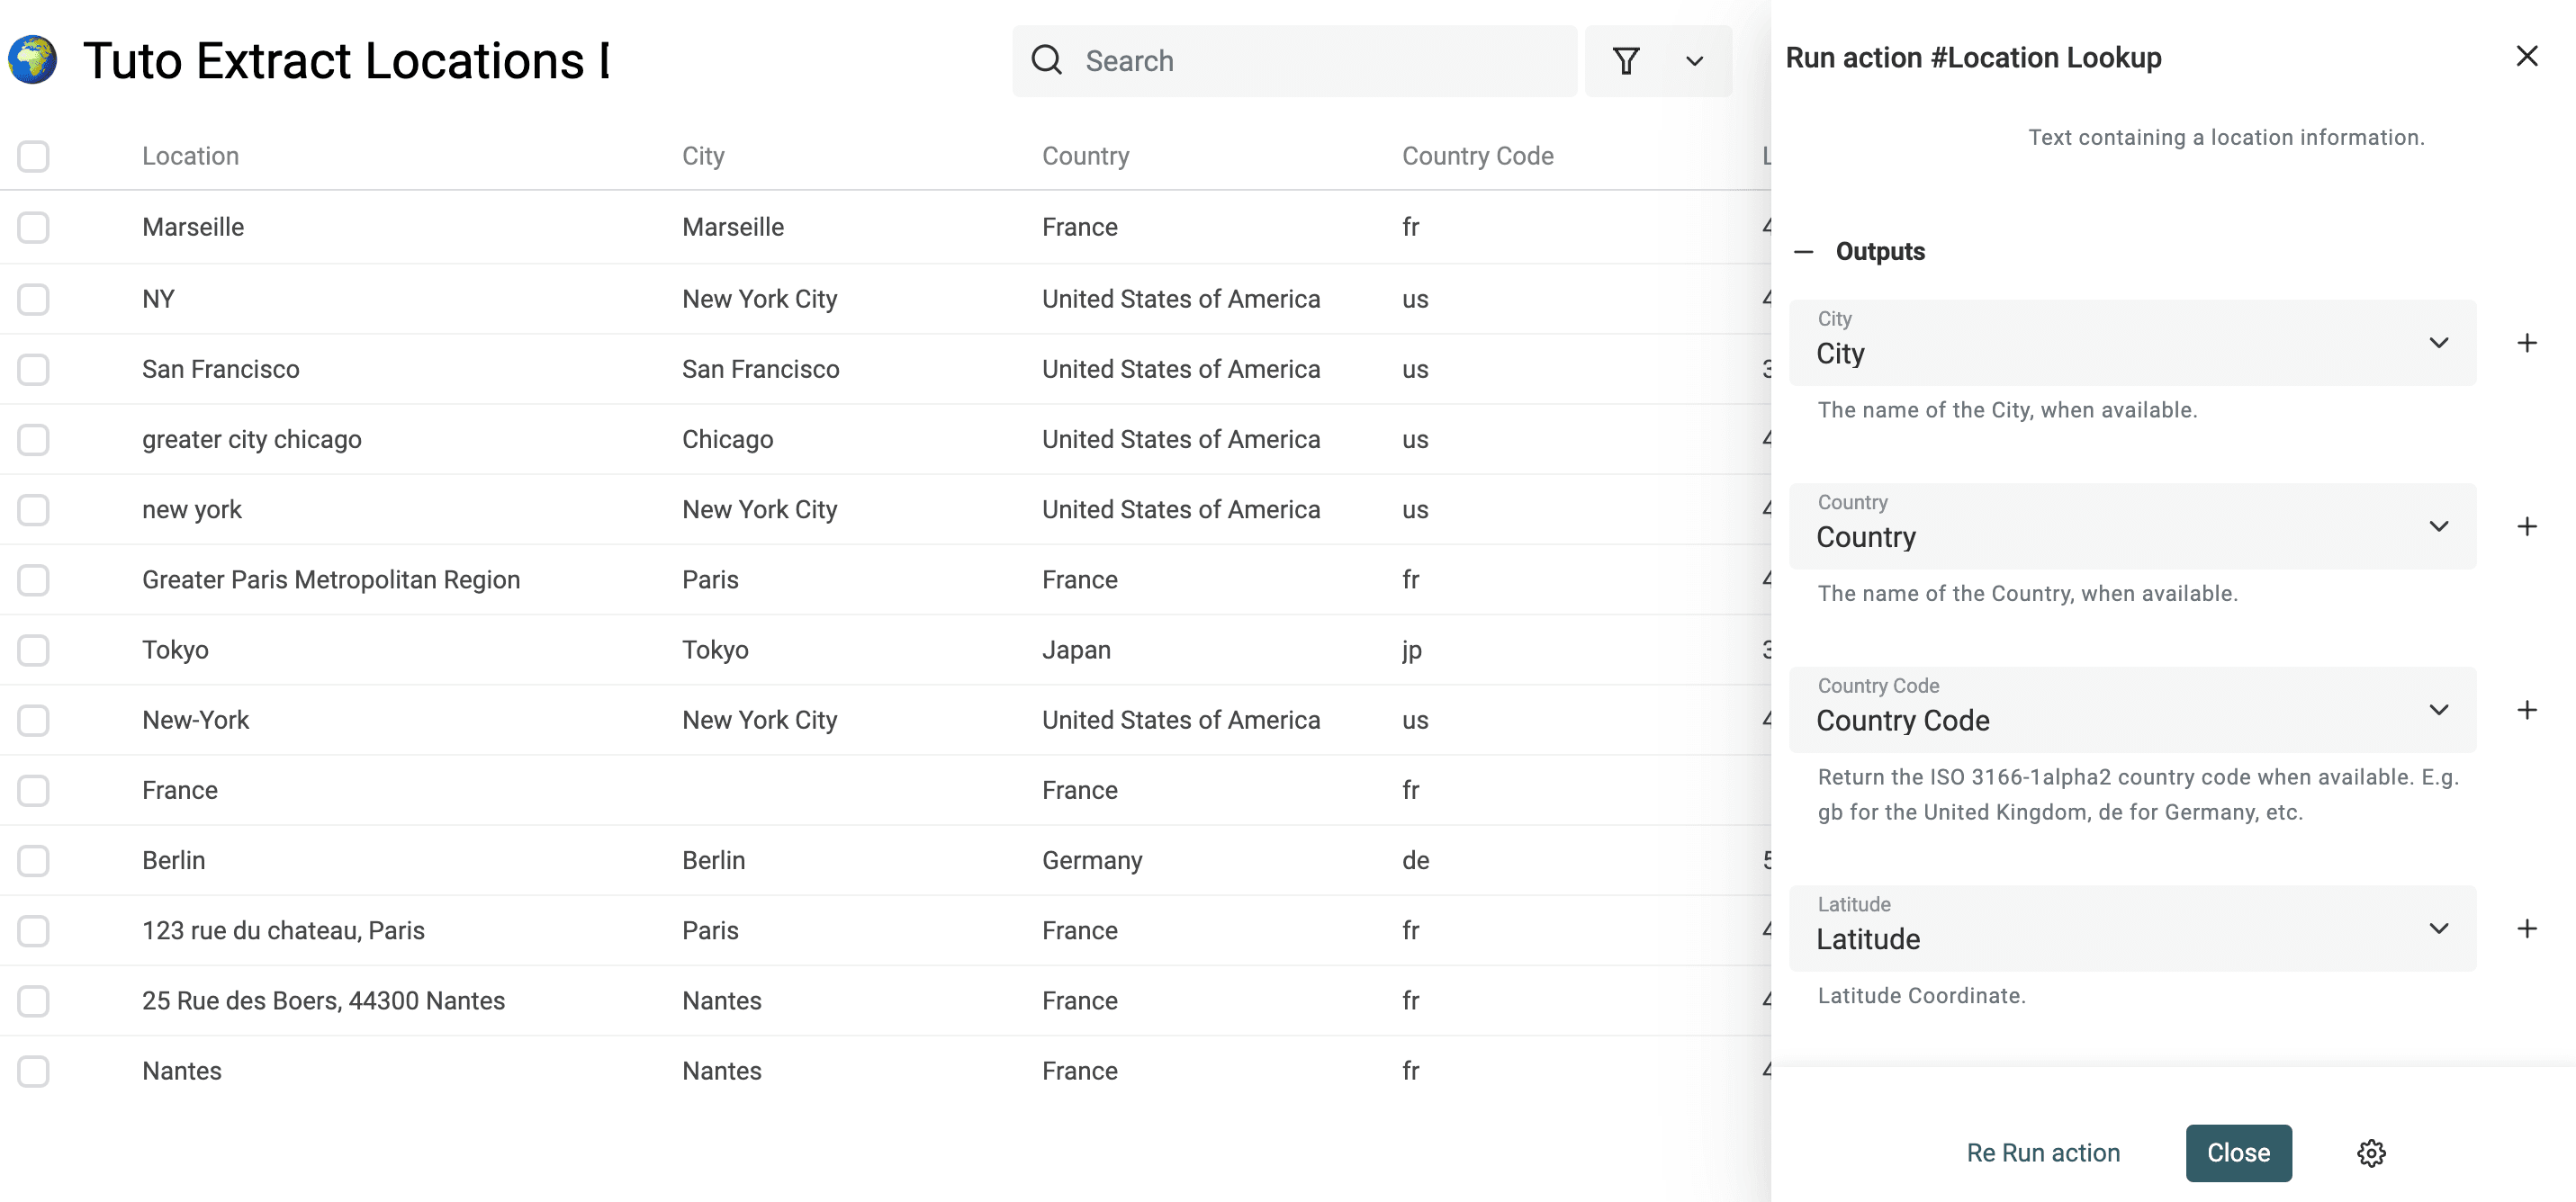Add a field with plus next to City
This screenshot has width=2576, height=1202.
click(2526, 343)
